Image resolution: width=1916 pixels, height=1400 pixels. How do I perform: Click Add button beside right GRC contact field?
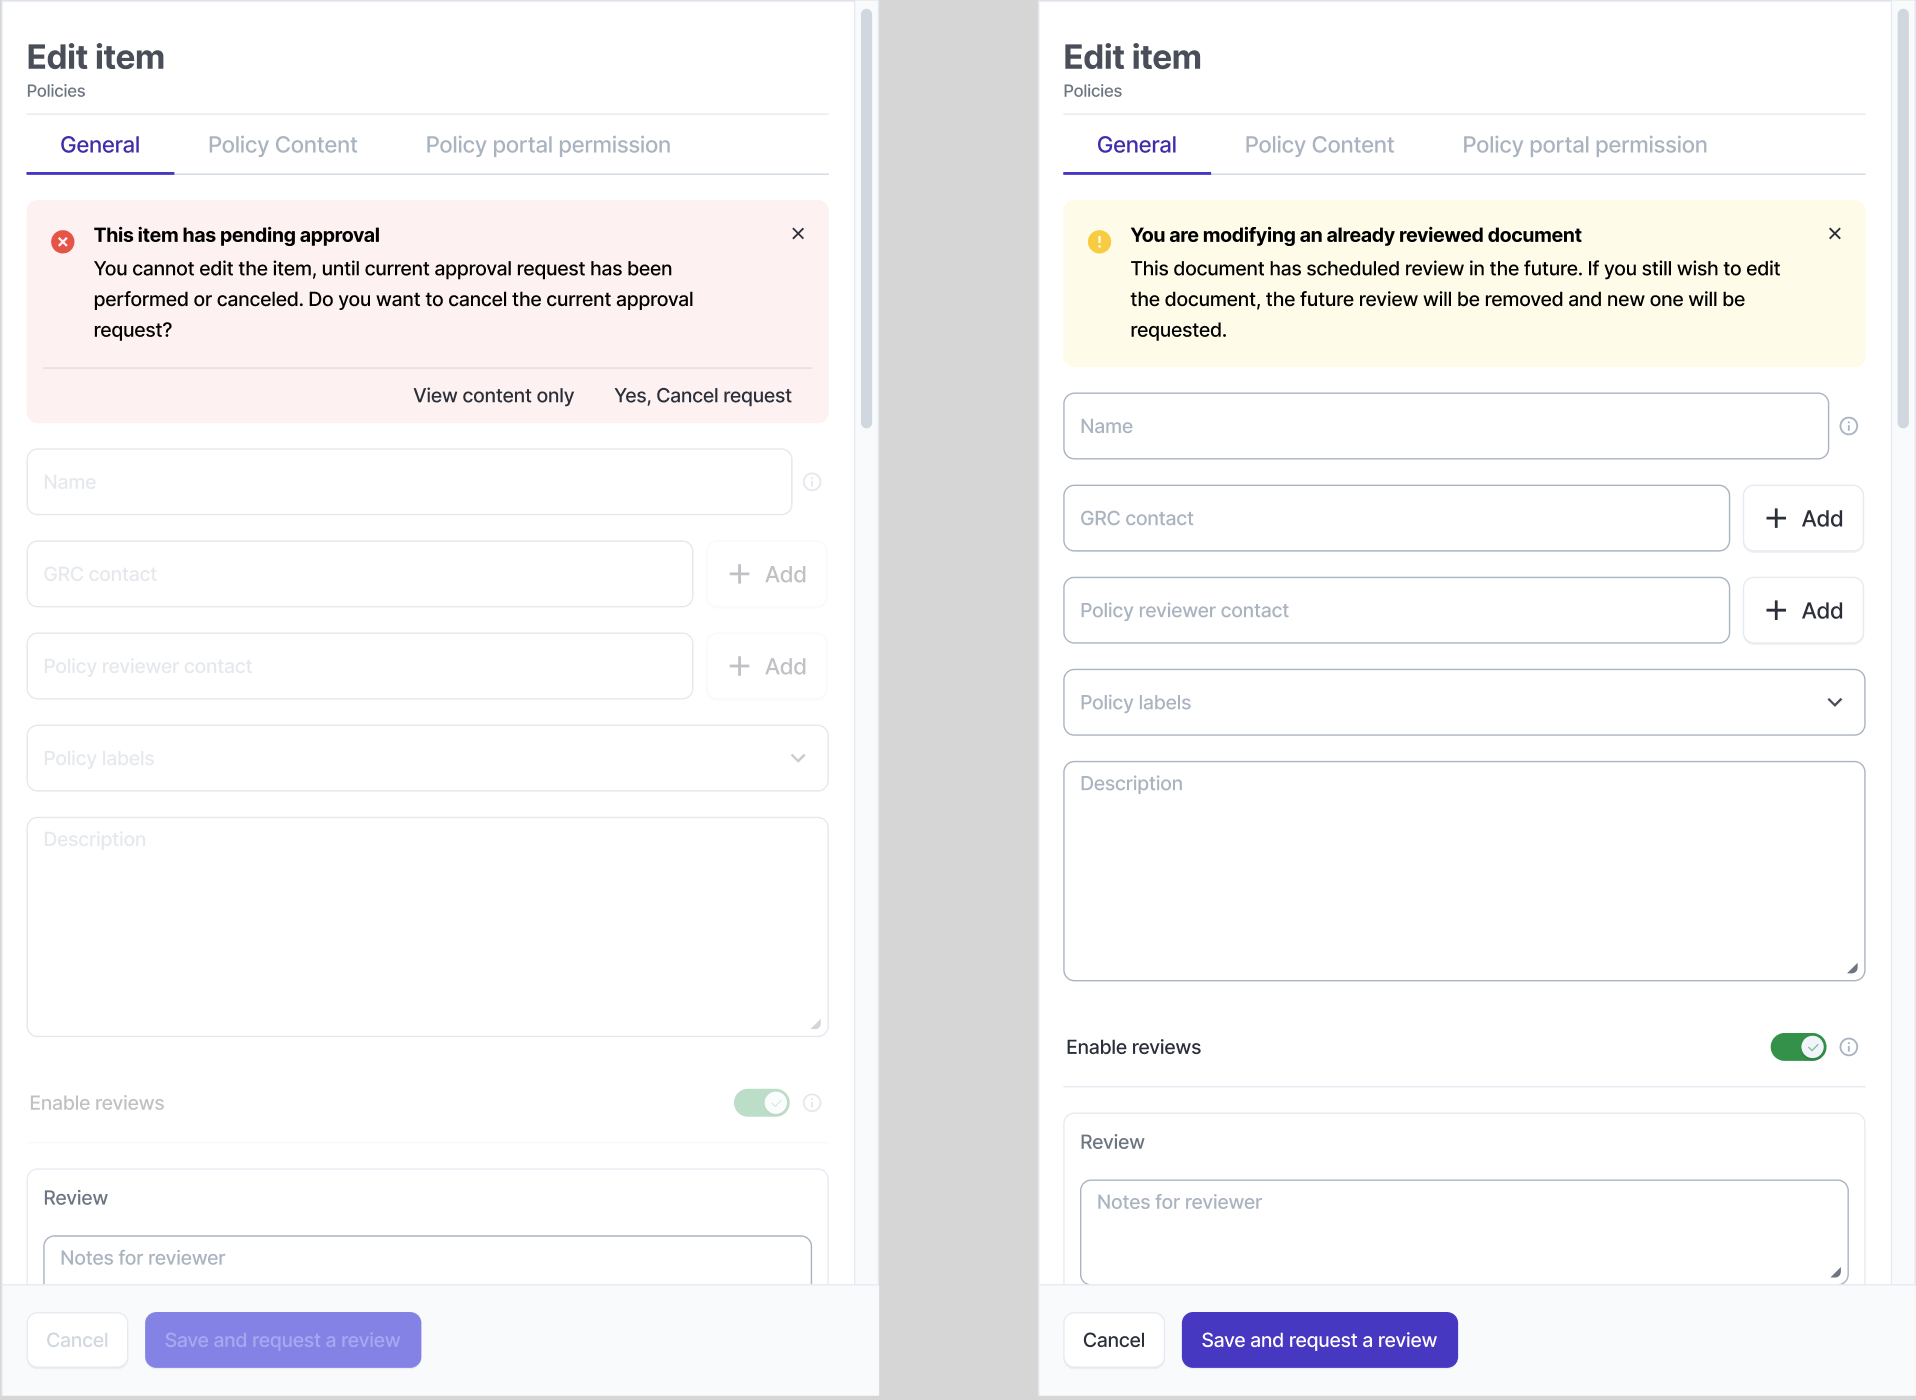[1803, 518]
